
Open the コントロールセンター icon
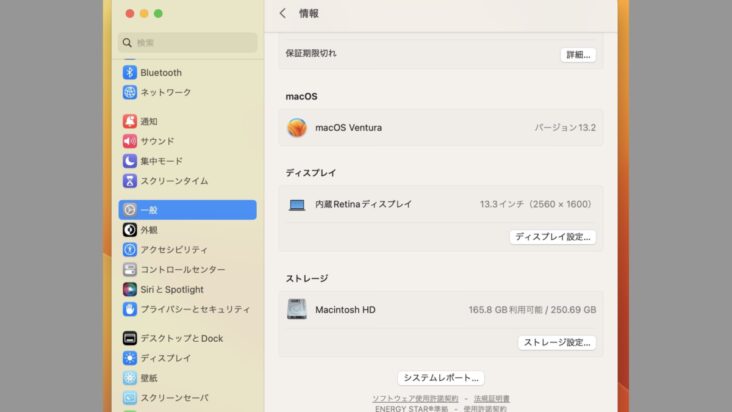pos(130,269)
